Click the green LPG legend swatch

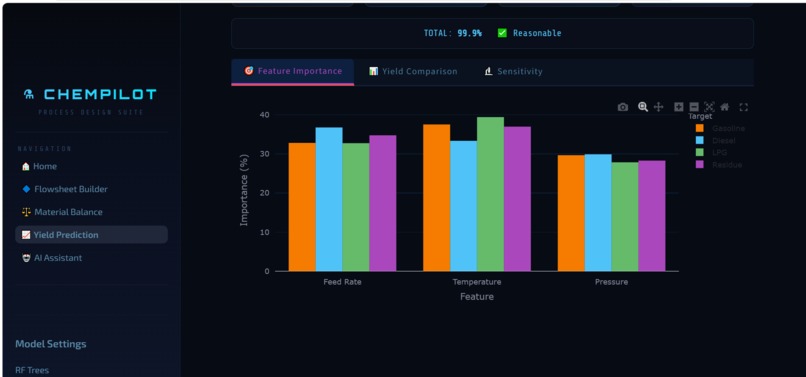tap(700, 152)
